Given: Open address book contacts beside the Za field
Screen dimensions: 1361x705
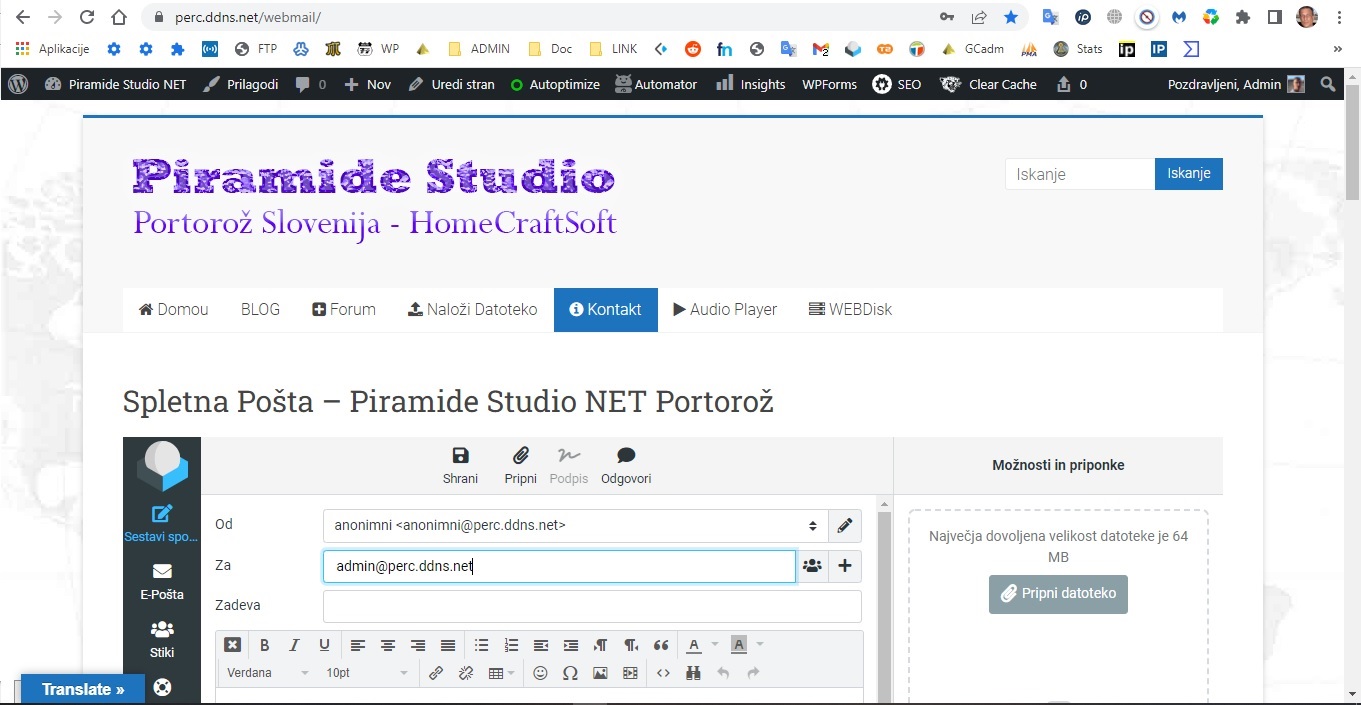Looking at the screenshot, I should (x=812, y=566).
